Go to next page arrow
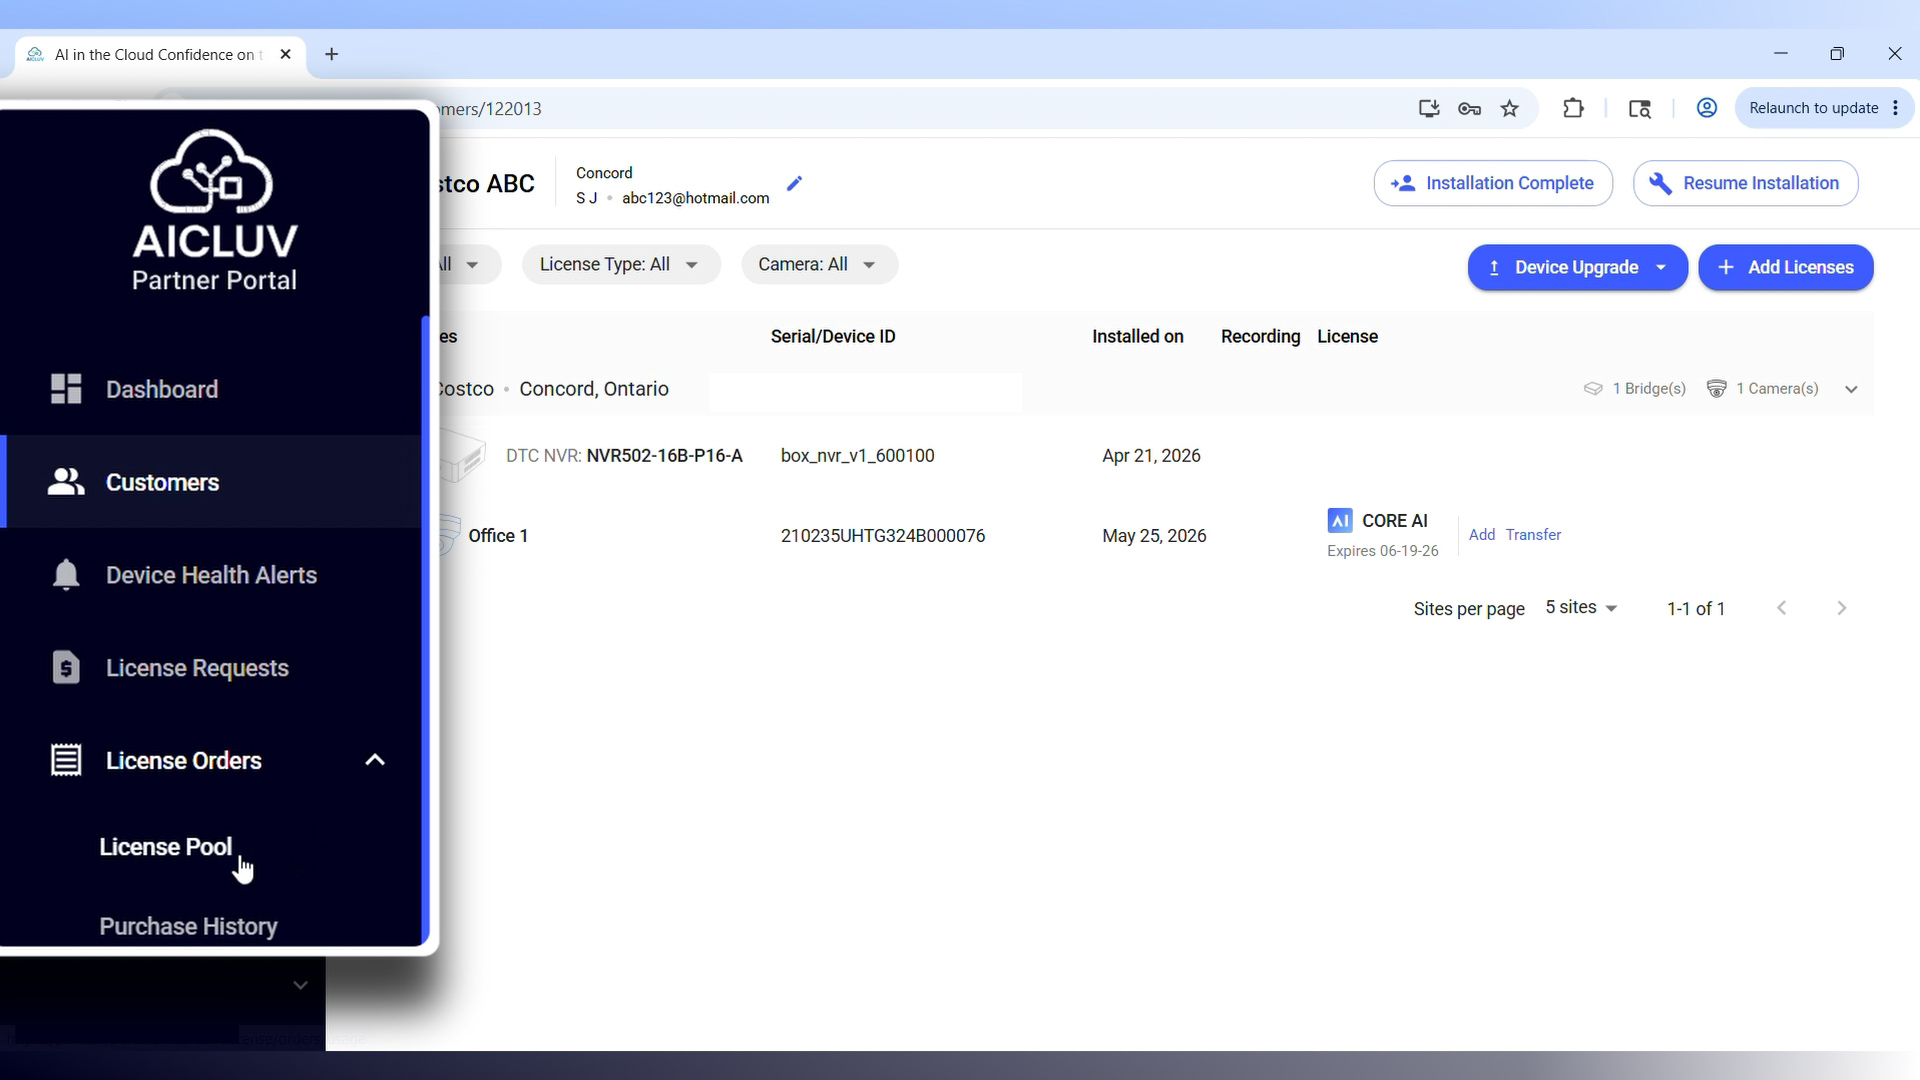Image resolution: width=1920 pixels, height=1080 pixels. [x=1841, y=608]
